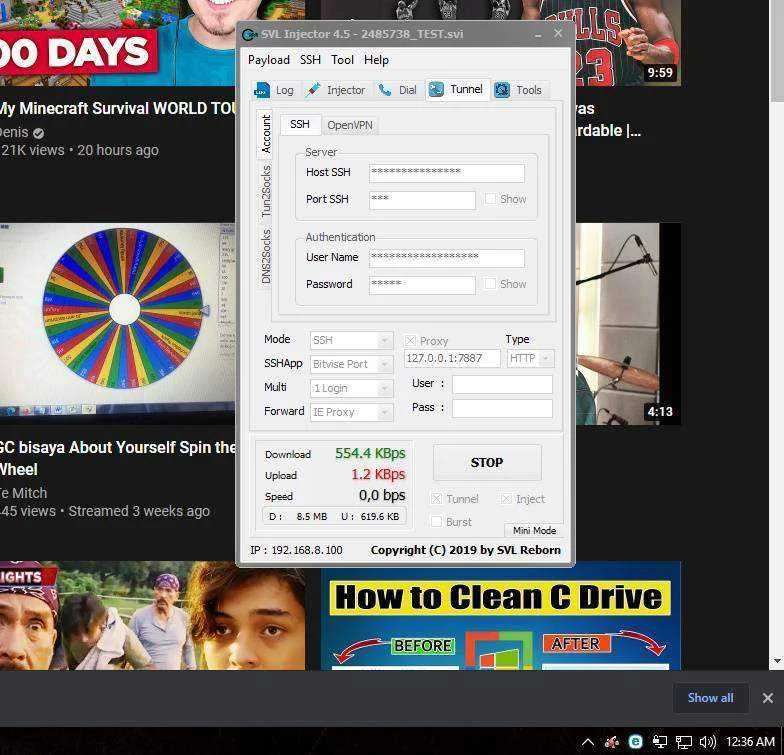Viewport: 784px width, 755px height.
Task: Click the upload speed 1.2 KBps
Action: tap(378, 474)
